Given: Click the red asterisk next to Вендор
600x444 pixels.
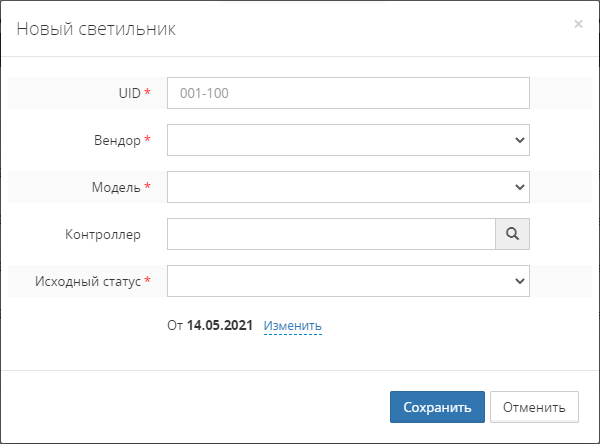Looking at the screenshot, I should (x=148, y=140).
